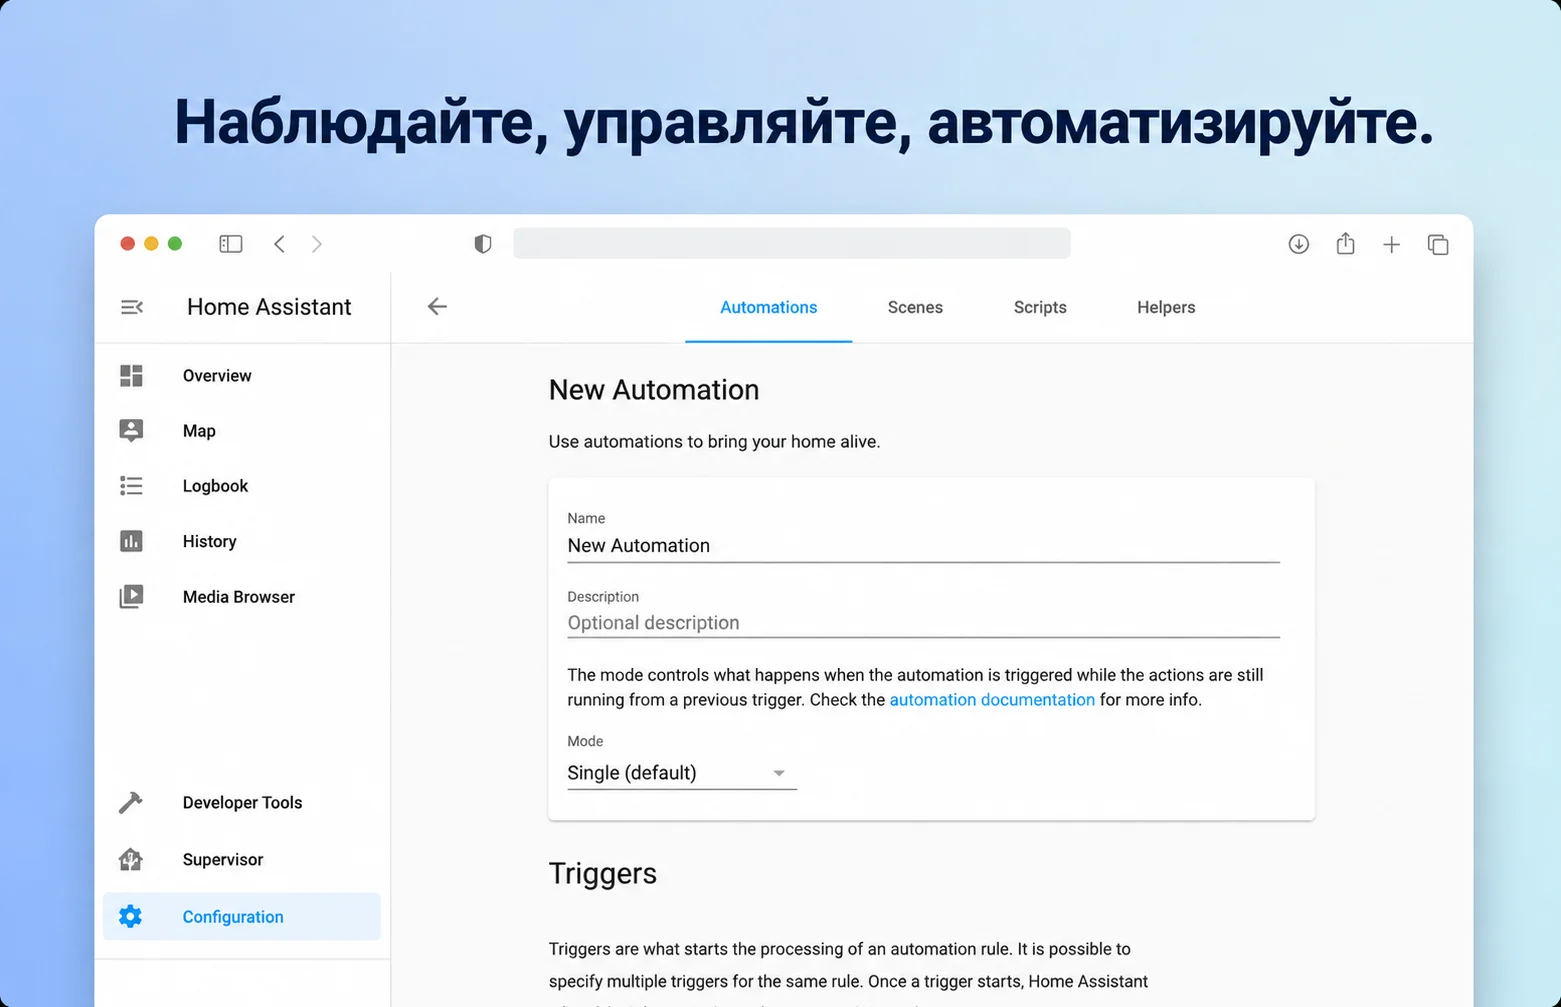
Task: Click the Overview dashboard icon
Action: tap(131, 375)
